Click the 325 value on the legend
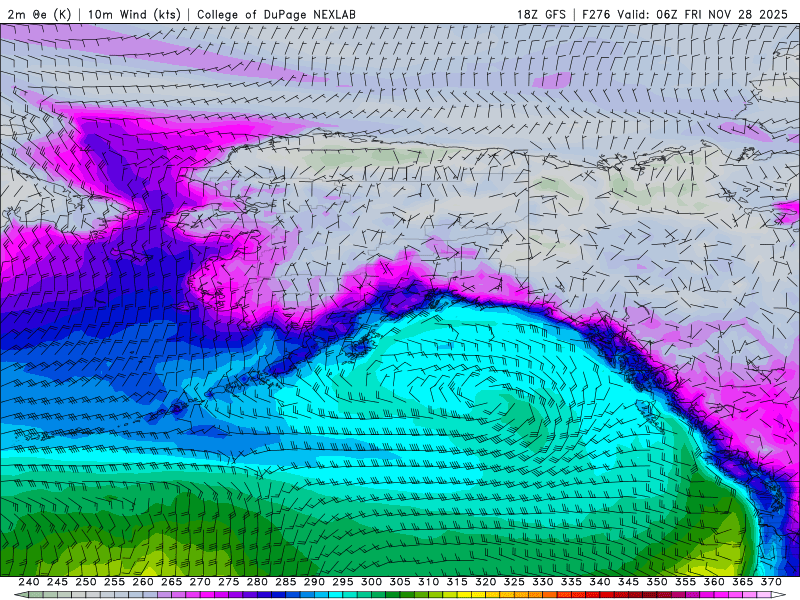Viewport: 800px width, 600px height. [x=514, y=582]
